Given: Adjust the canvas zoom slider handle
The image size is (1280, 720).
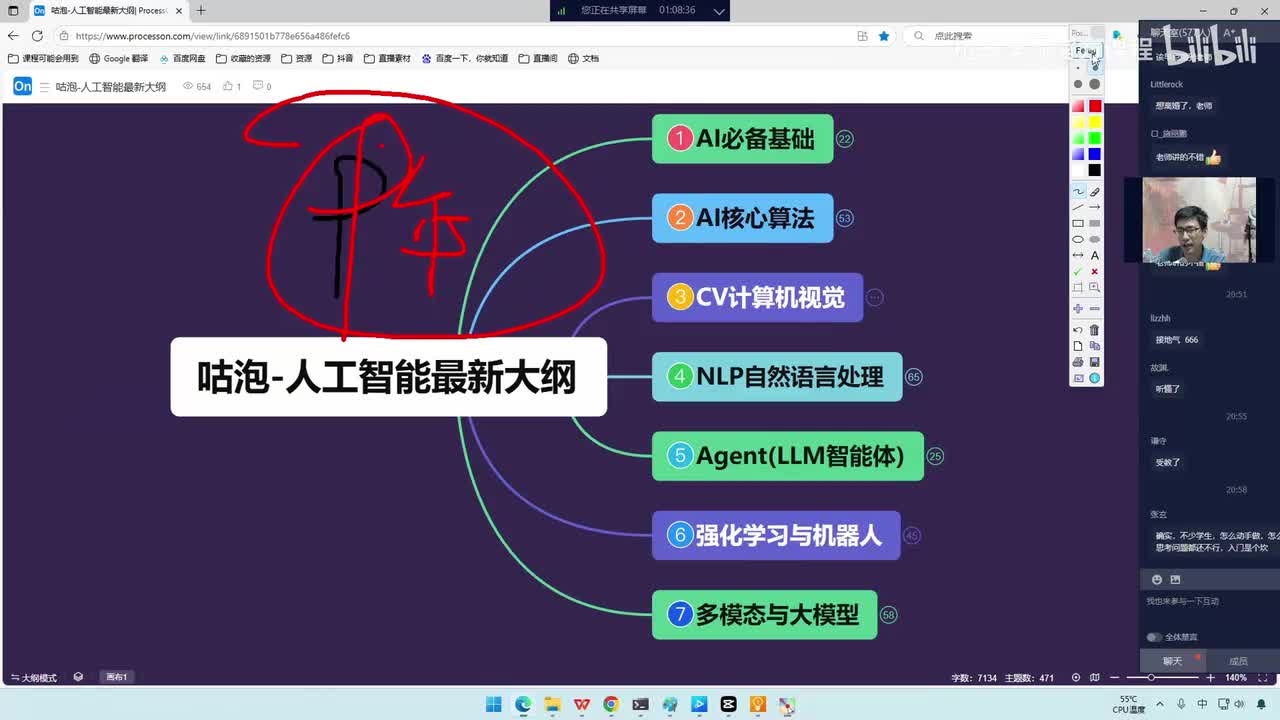Looking at the screenshot, I should [x=1151, y=677].
